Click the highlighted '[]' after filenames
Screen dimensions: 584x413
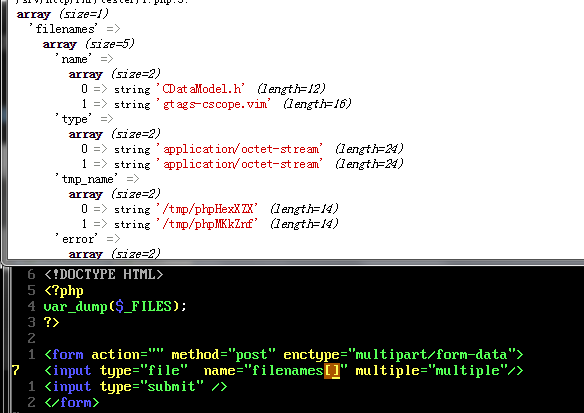[x=332, y=371]
